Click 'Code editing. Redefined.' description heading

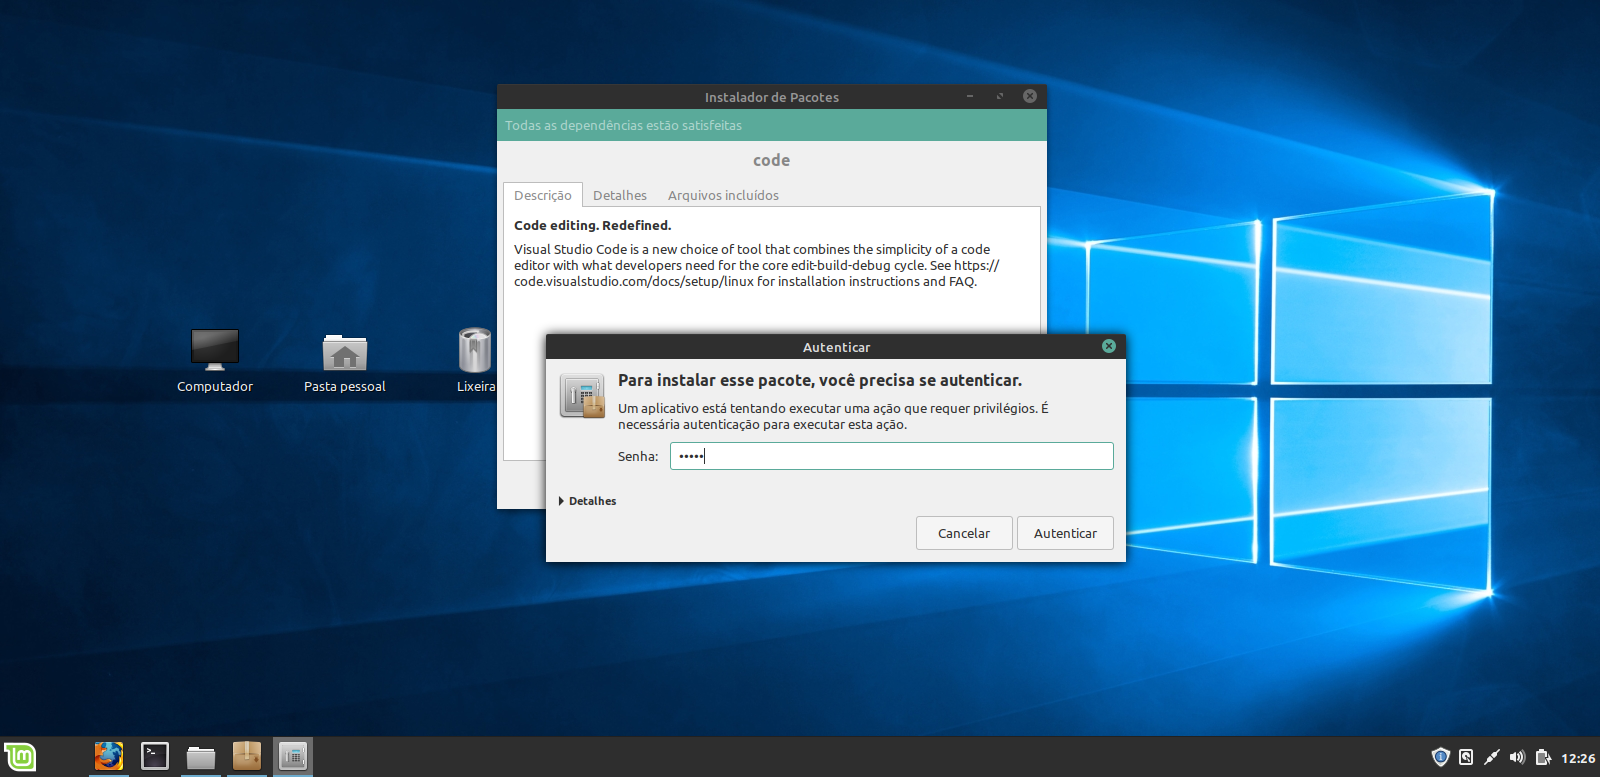593,225
